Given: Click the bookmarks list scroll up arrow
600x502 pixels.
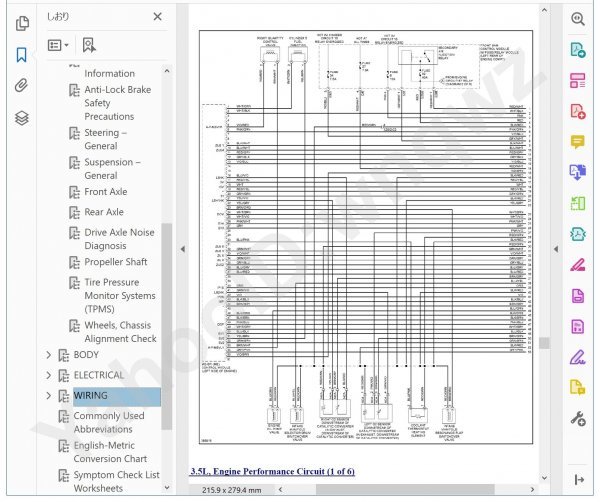Looking at the screenshot, I should pyautogui.click(x=167, y=71).
